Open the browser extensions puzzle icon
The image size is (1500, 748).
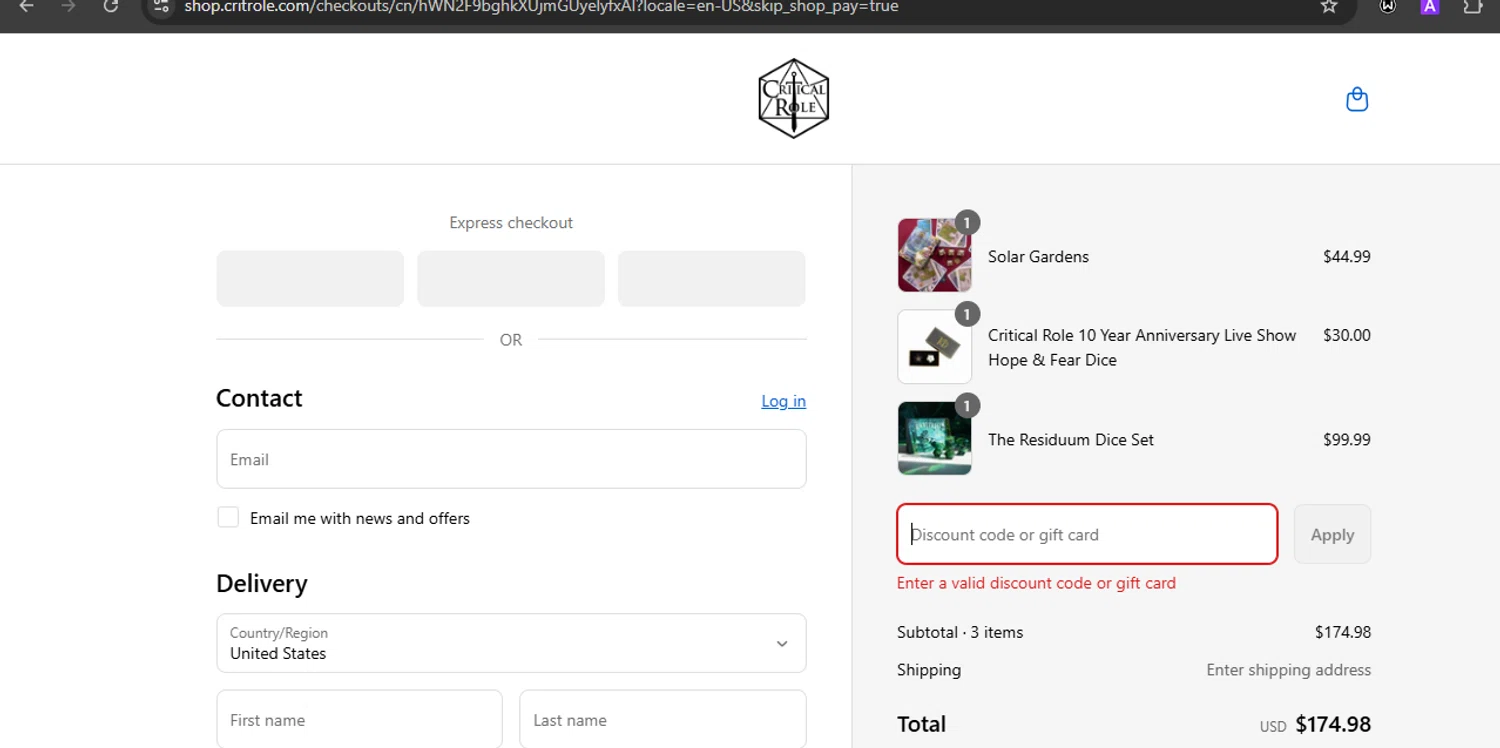point(1472,6)
